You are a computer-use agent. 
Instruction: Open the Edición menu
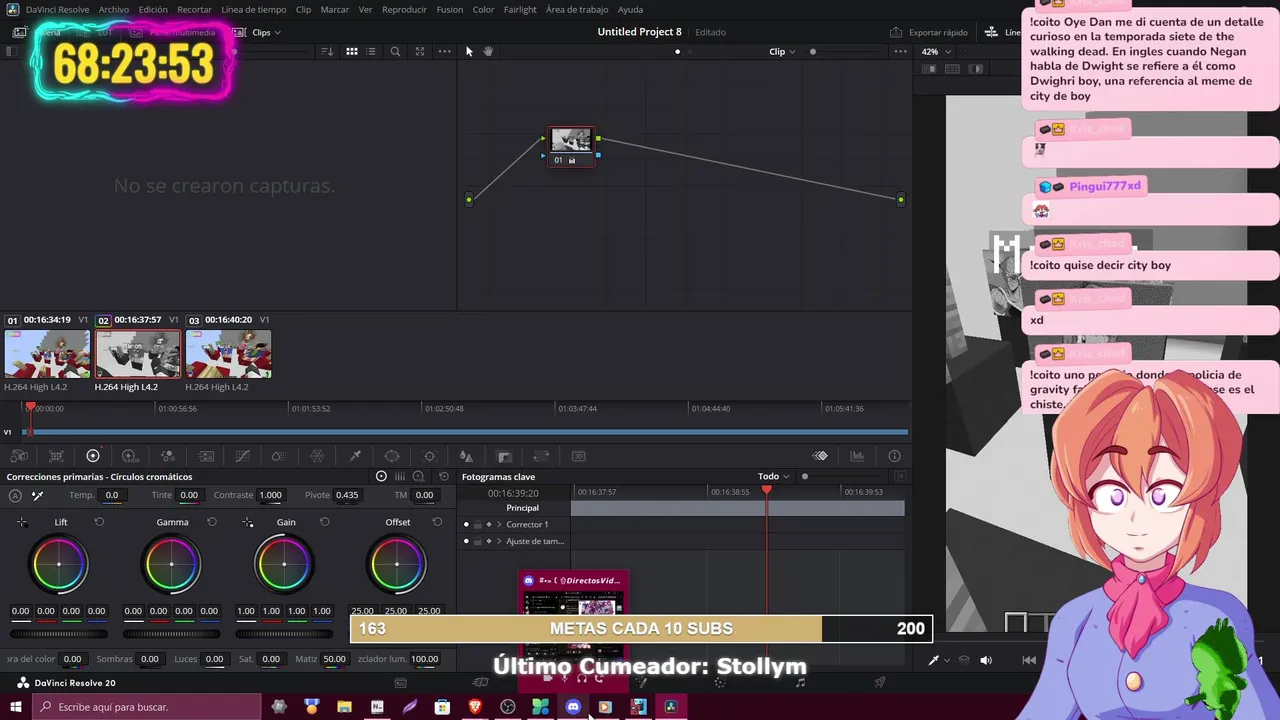click(153, 9)
